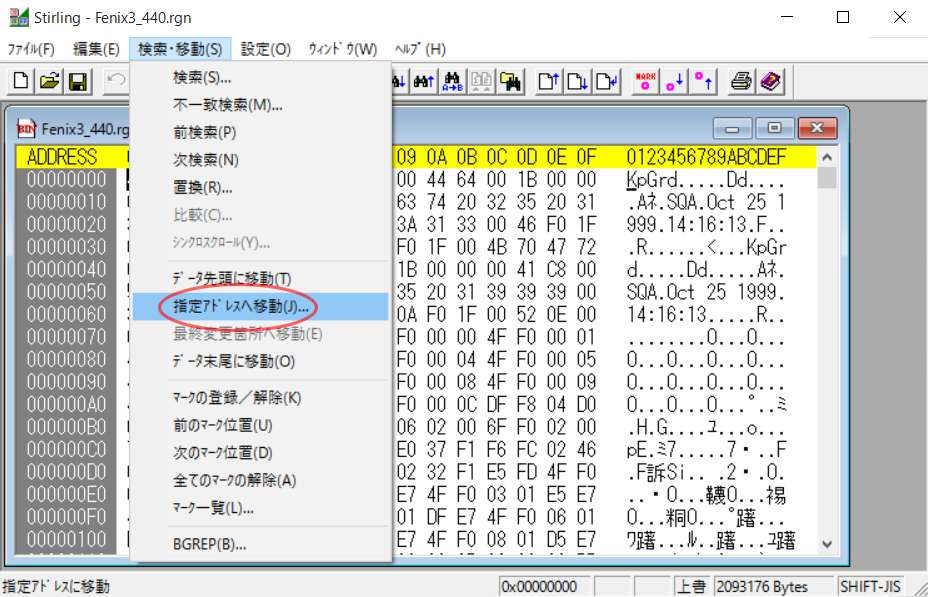Click address row 000000A0
Viewport: 928px width, 597px height.
click(66, 405)
